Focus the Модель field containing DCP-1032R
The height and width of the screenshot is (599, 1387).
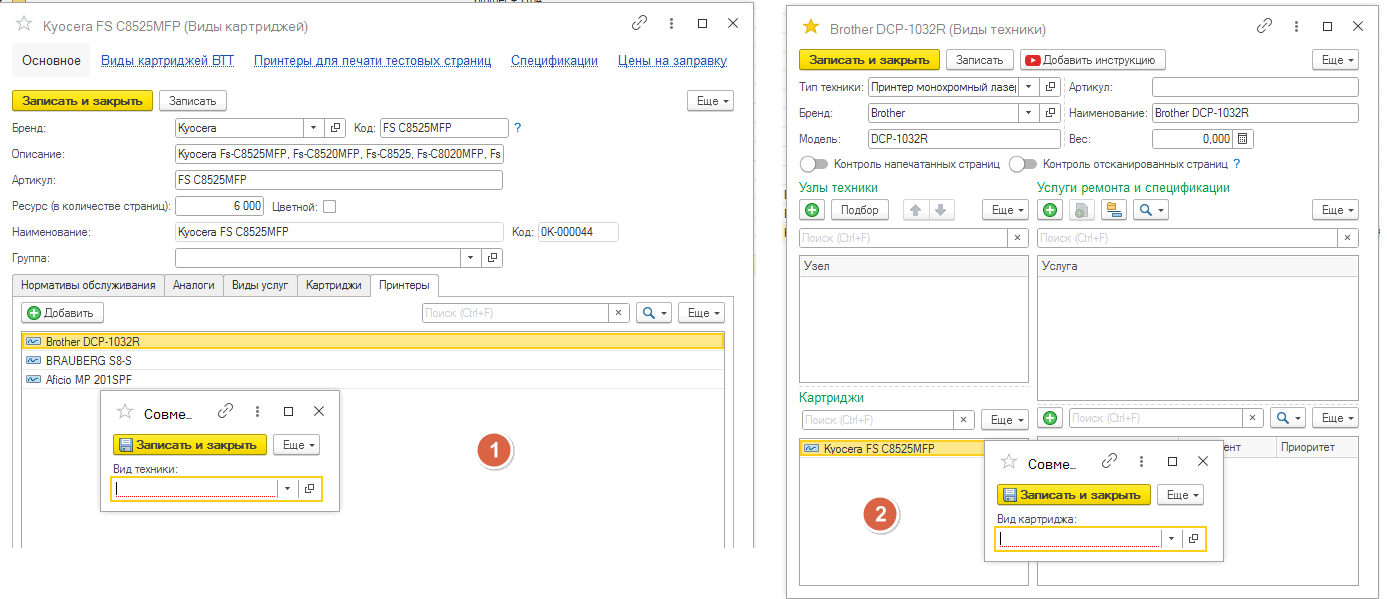click(x=964, y=139)
